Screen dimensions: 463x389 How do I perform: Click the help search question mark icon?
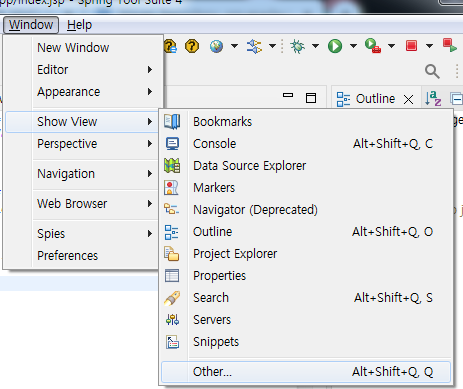[170, 46]
